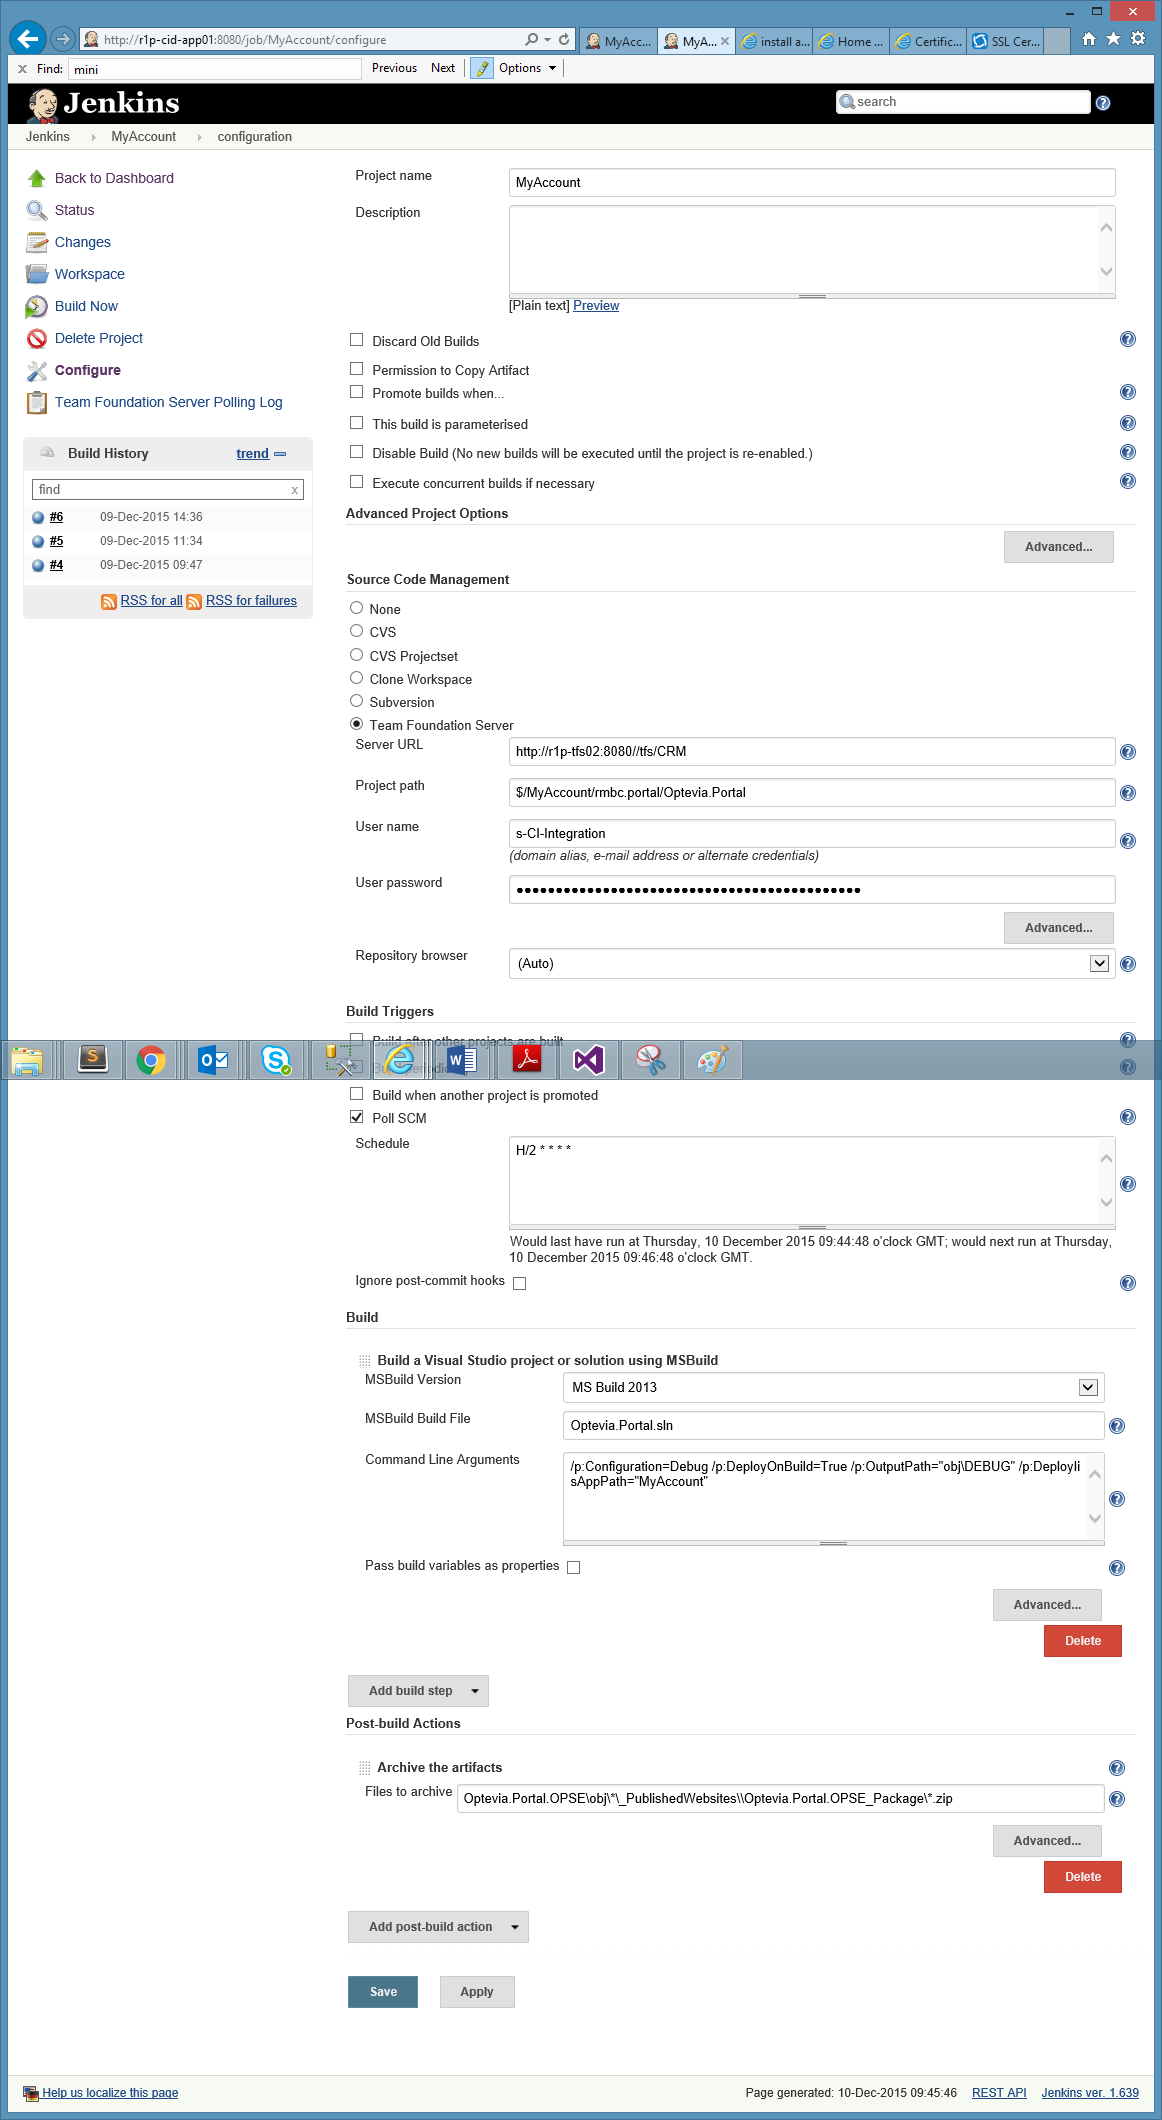The image size is (1162, 2120).
Task: Switch to the SSL Cer... browser tab
Action: pyautogui.click(x=1006, y=41)
